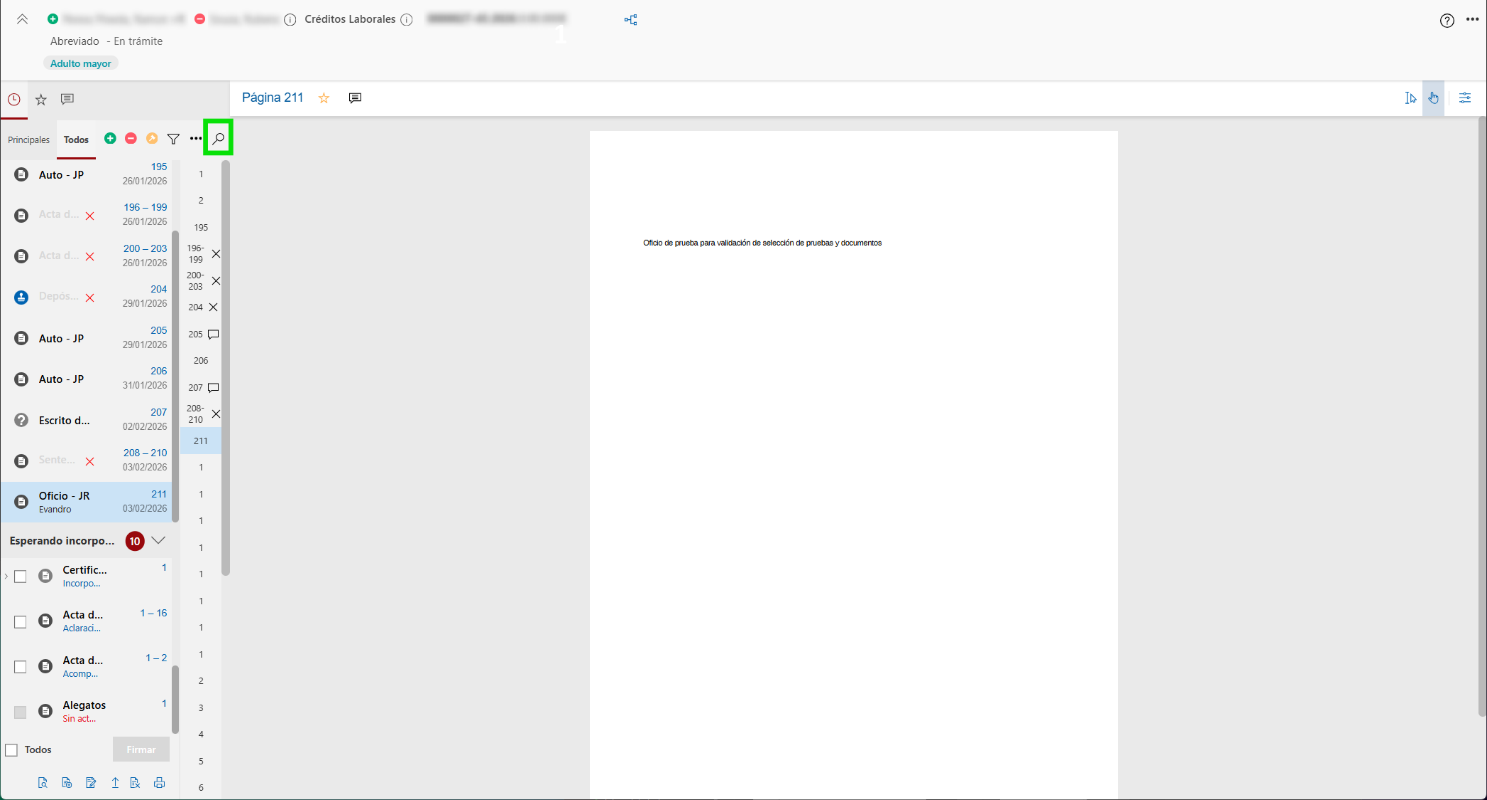Click the red minus circle icon
Image resolution: width=1487 pixels, height=800 pixels.
[131, 139]
